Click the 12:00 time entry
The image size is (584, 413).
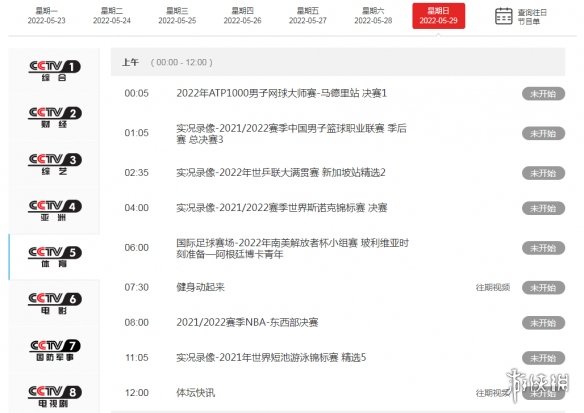point(137,393)
